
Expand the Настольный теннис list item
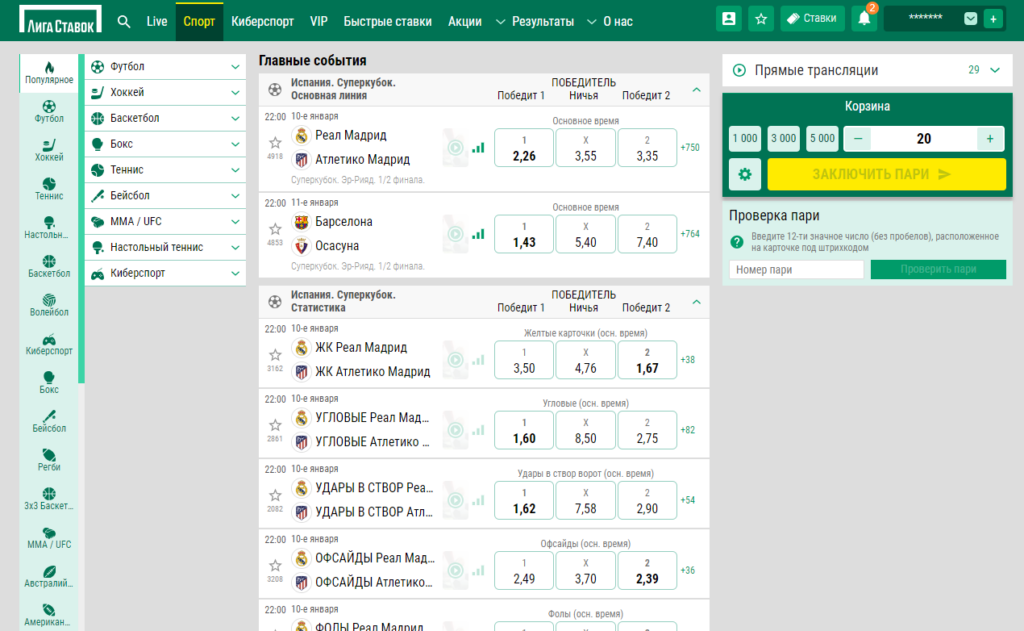tap(165, 247)
